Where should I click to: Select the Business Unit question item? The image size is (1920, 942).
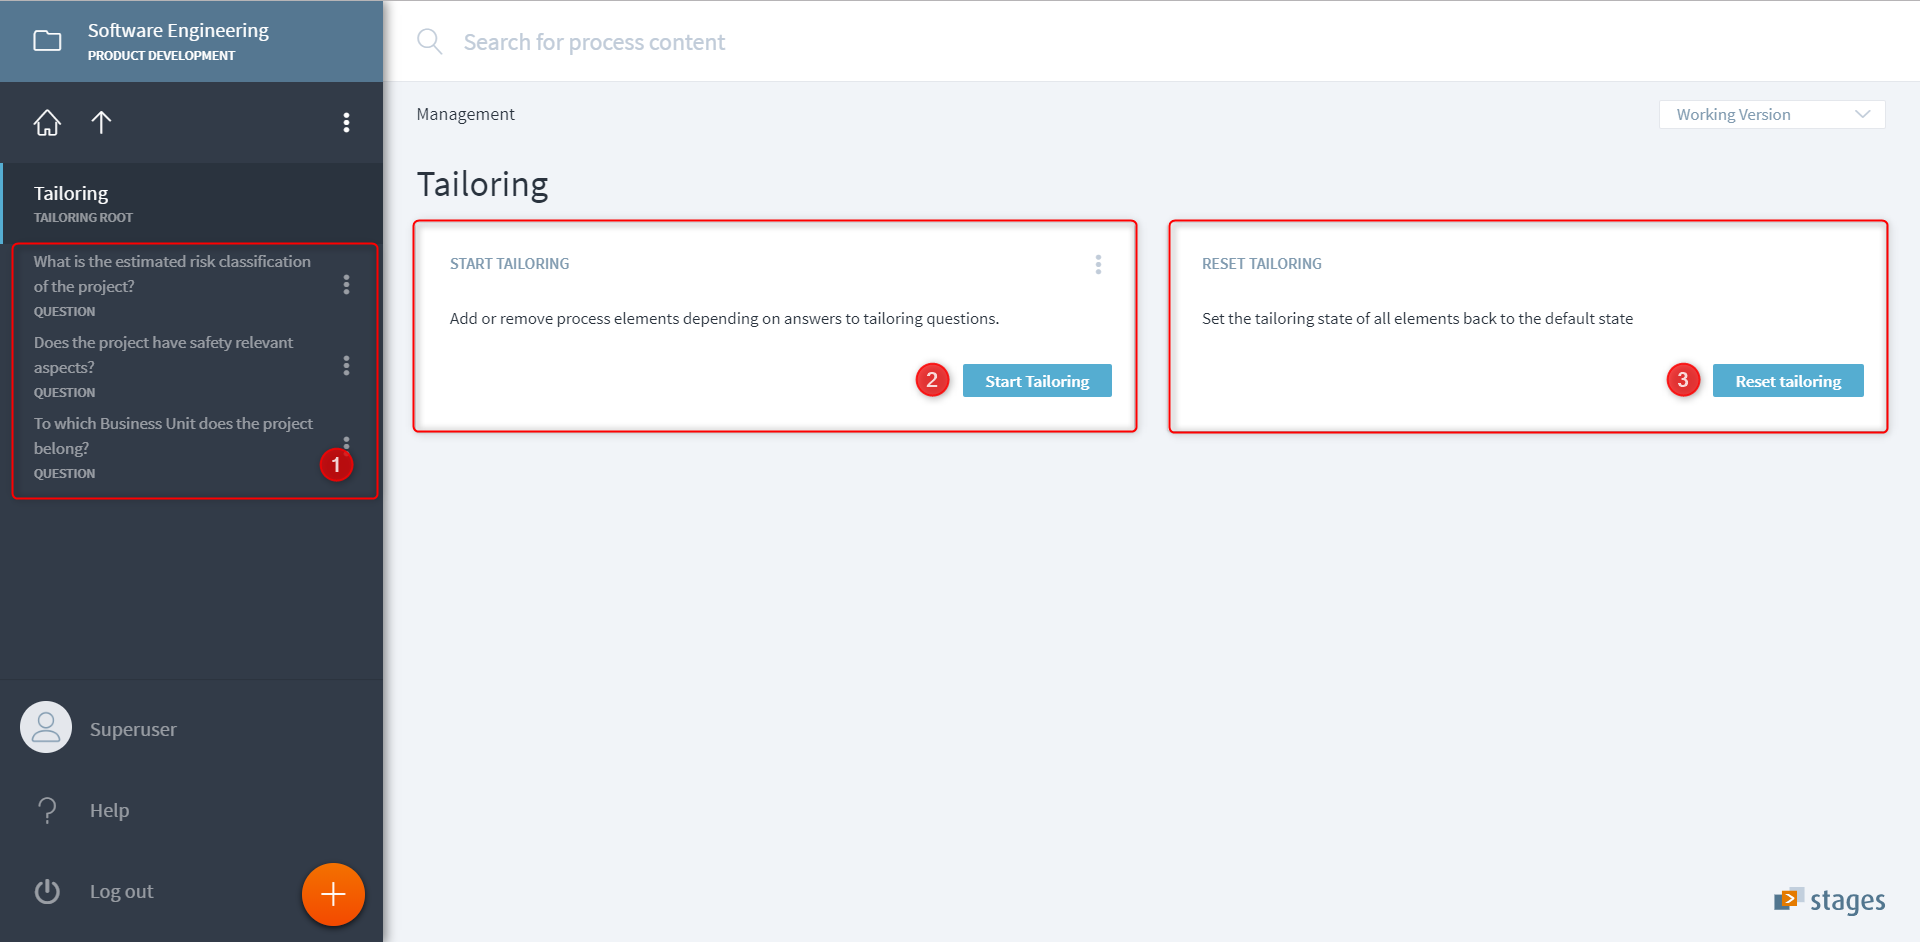(x=173, y=436)
